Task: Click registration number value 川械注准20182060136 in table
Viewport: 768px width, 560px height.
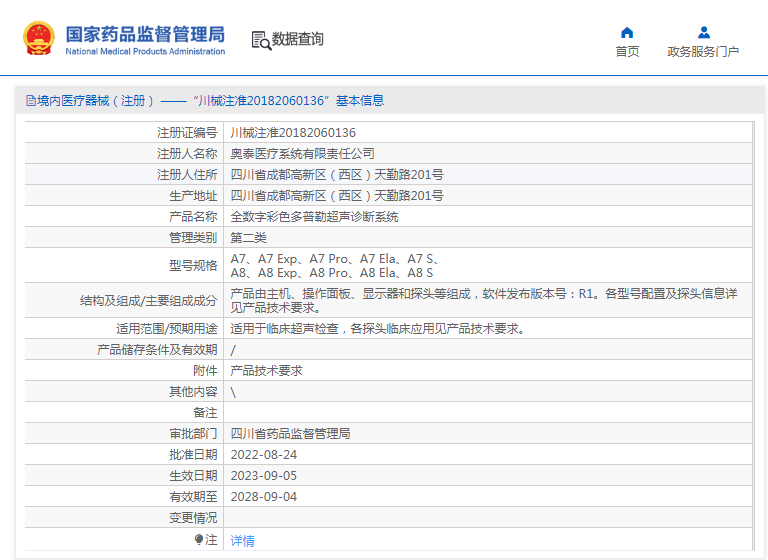Action: 293,133
